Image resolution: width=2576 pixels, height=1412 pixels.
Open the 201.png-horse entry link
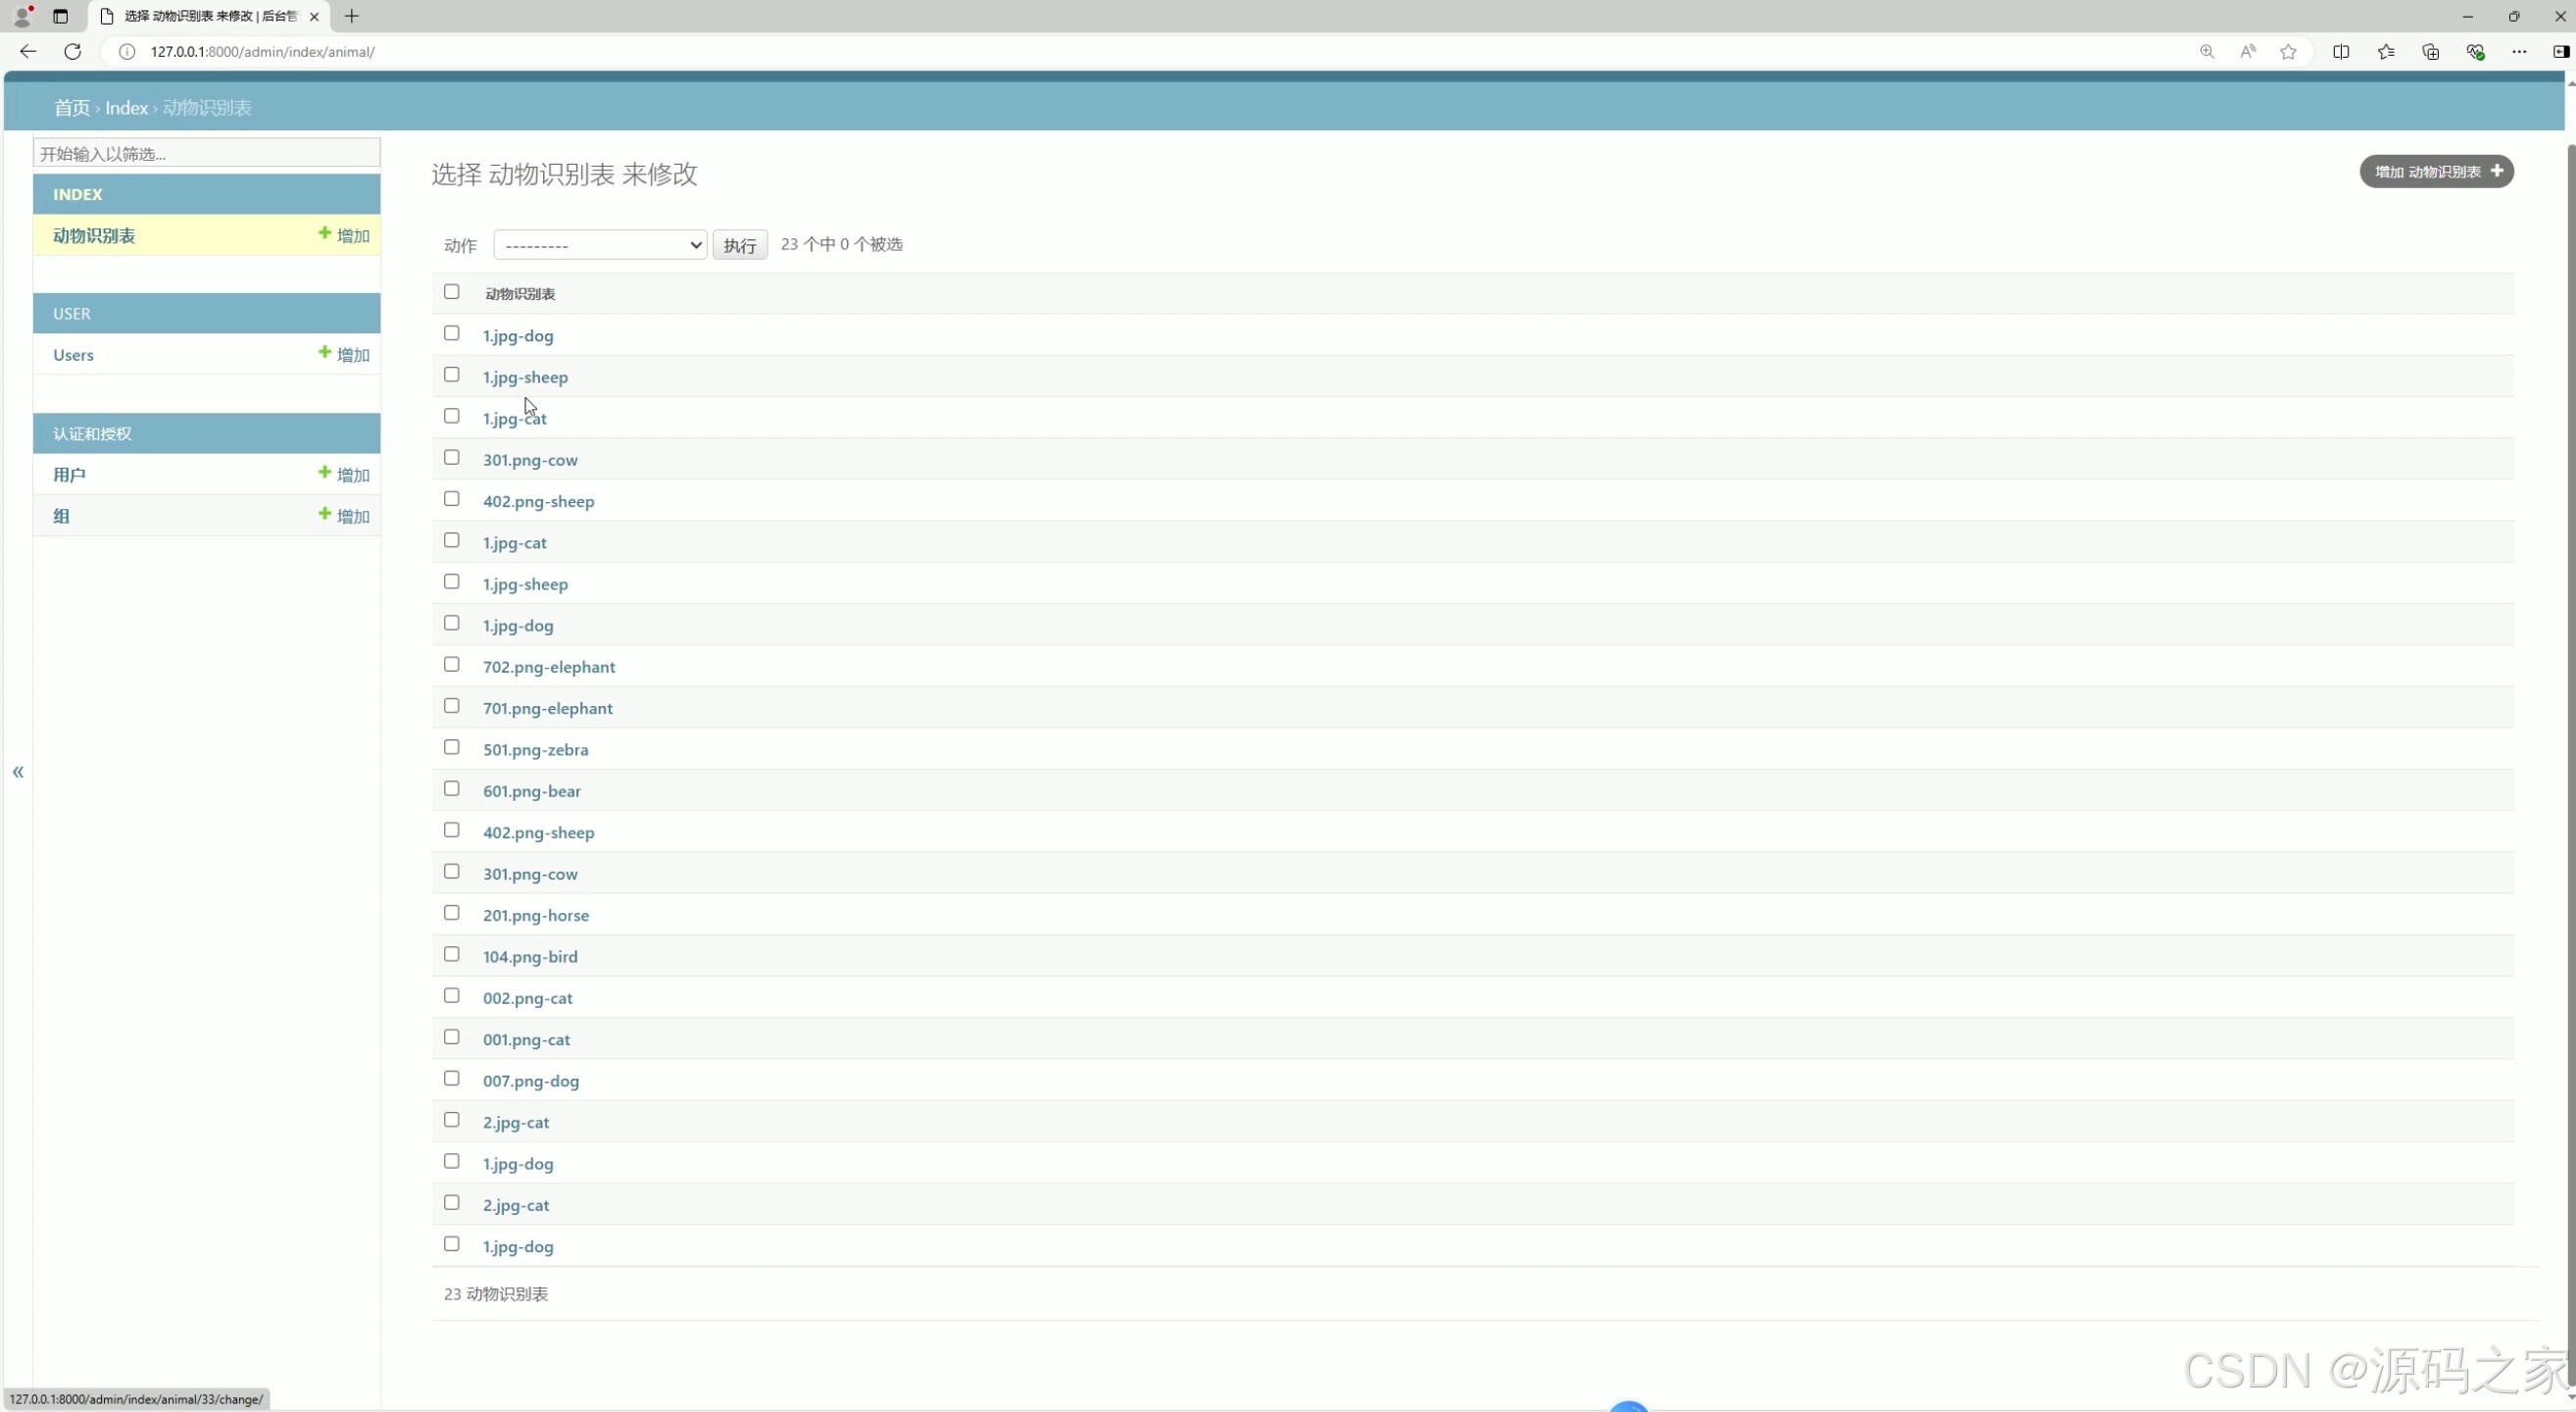536,915
